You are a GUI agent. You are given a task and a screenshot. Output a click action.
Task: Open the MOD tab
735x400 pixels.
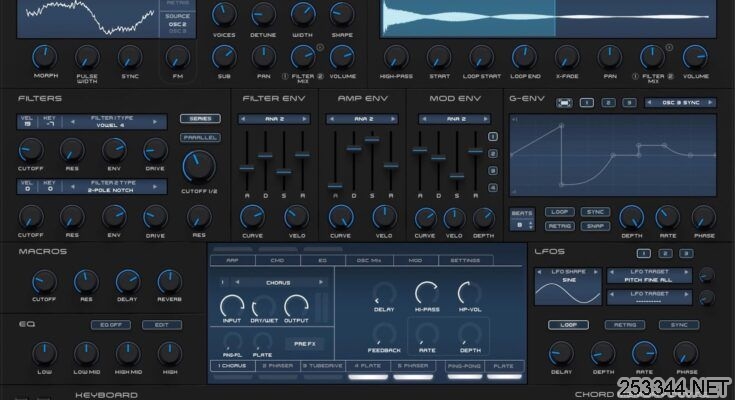click(x=415, y=260)
